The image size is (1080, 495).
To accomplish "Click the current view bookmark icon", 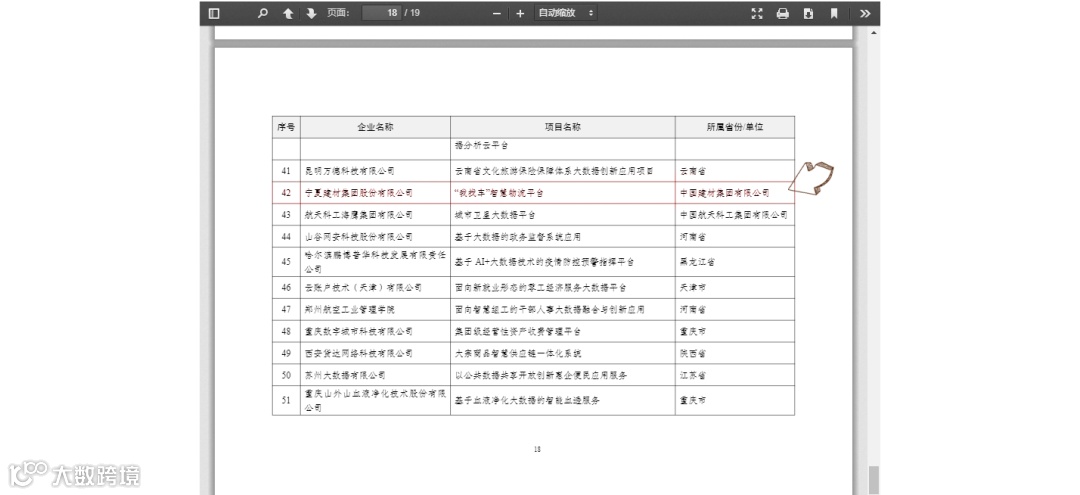I will pyautogui.click(x=834, y=13).
